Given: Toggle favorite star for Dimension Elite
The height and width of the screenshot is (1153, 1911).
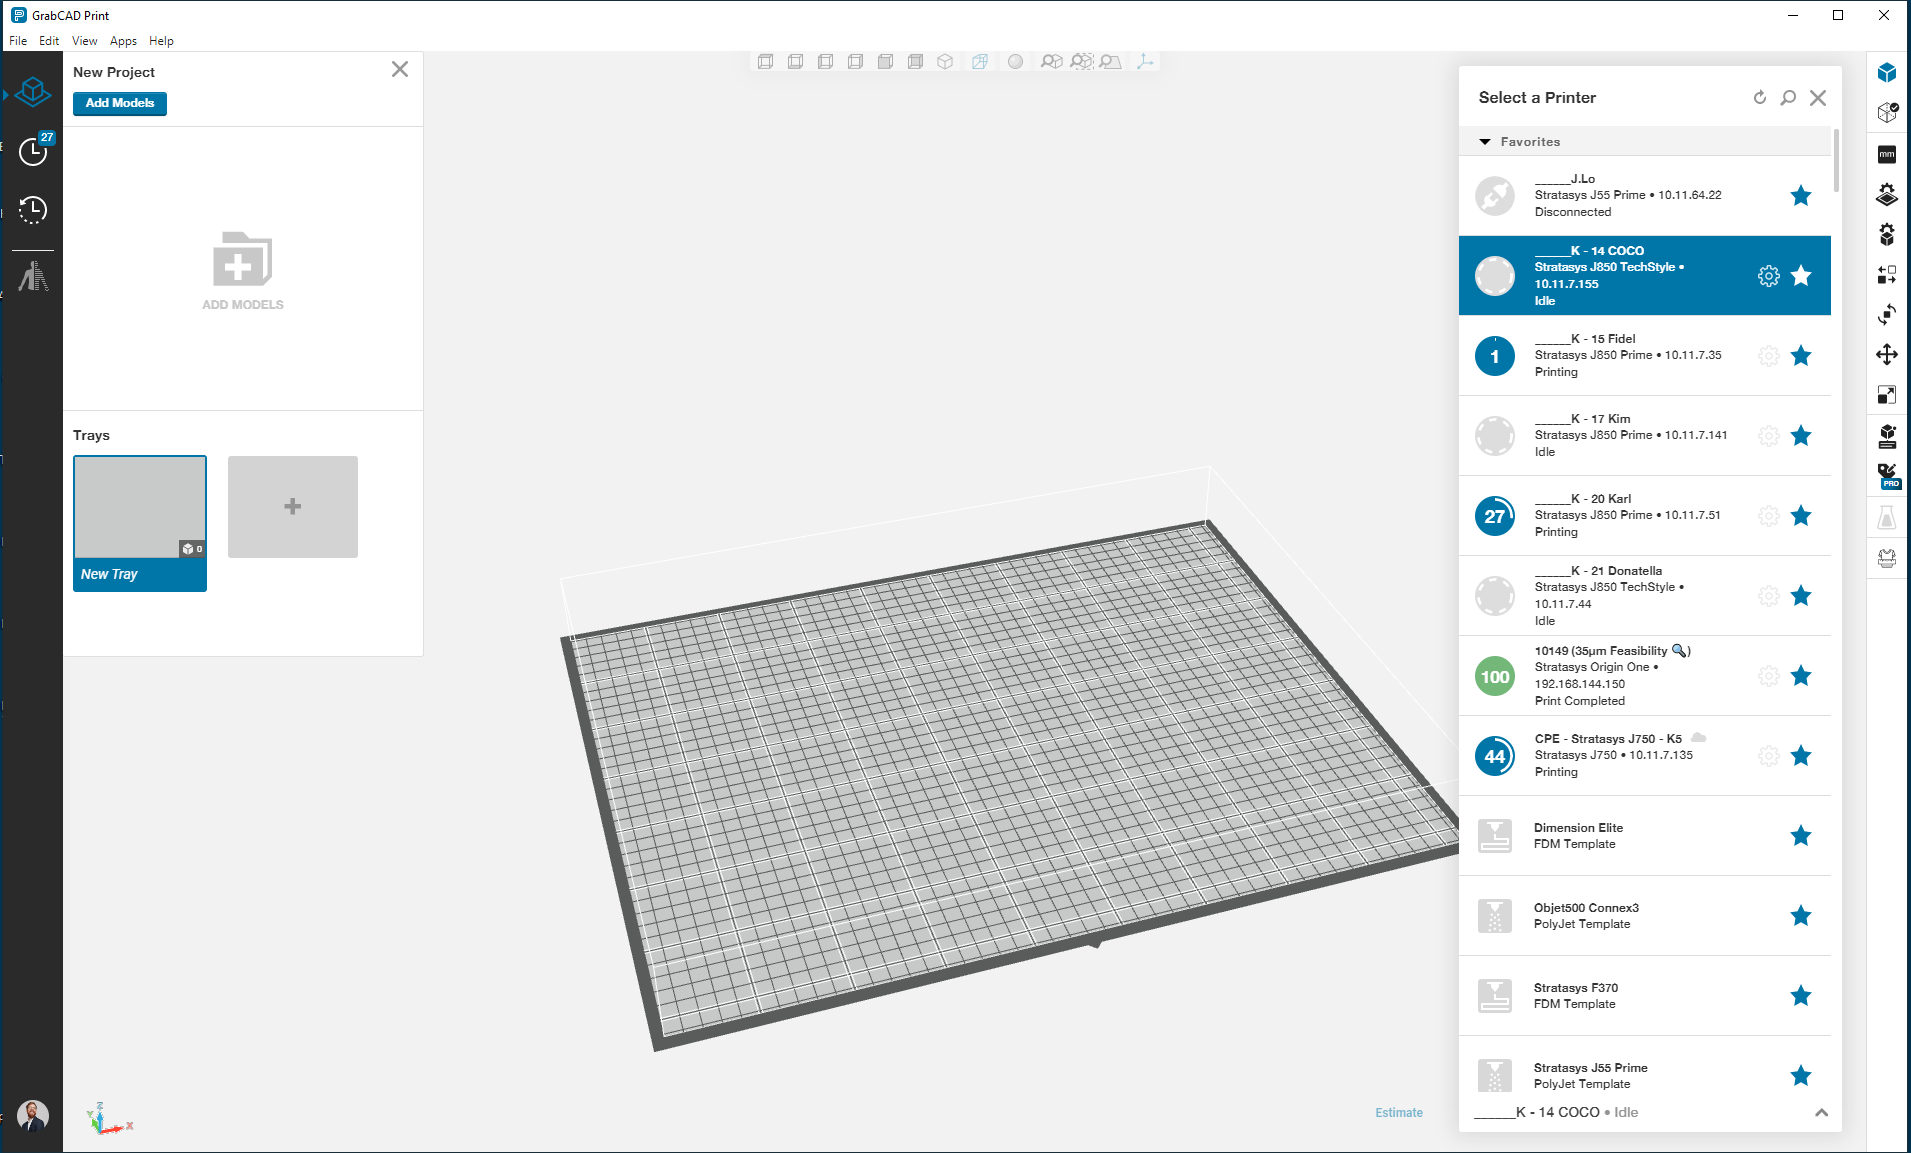Looking at the screenshot, I should 1800,836.
